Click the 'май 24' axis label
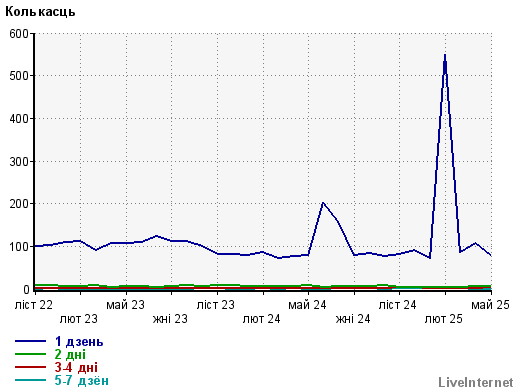 click(307, 305)
